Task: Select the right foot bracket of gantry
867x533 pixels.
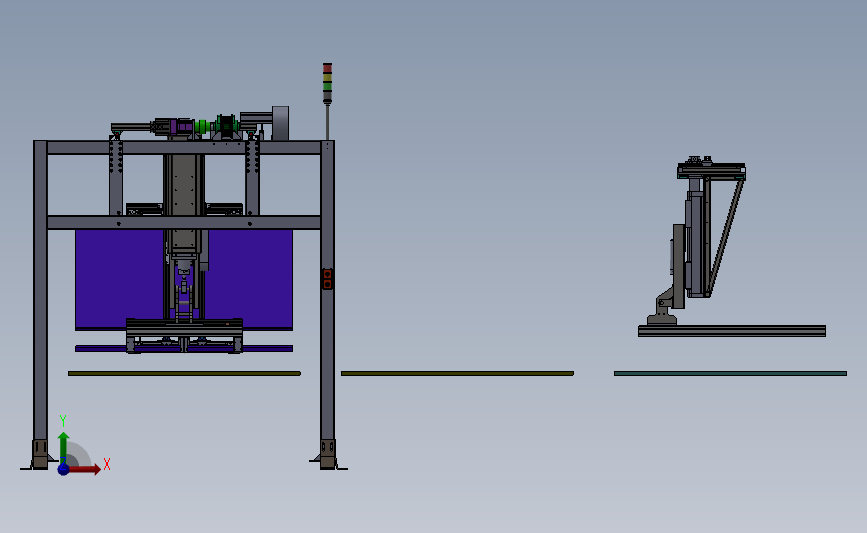Action: (x=328, y=454)
